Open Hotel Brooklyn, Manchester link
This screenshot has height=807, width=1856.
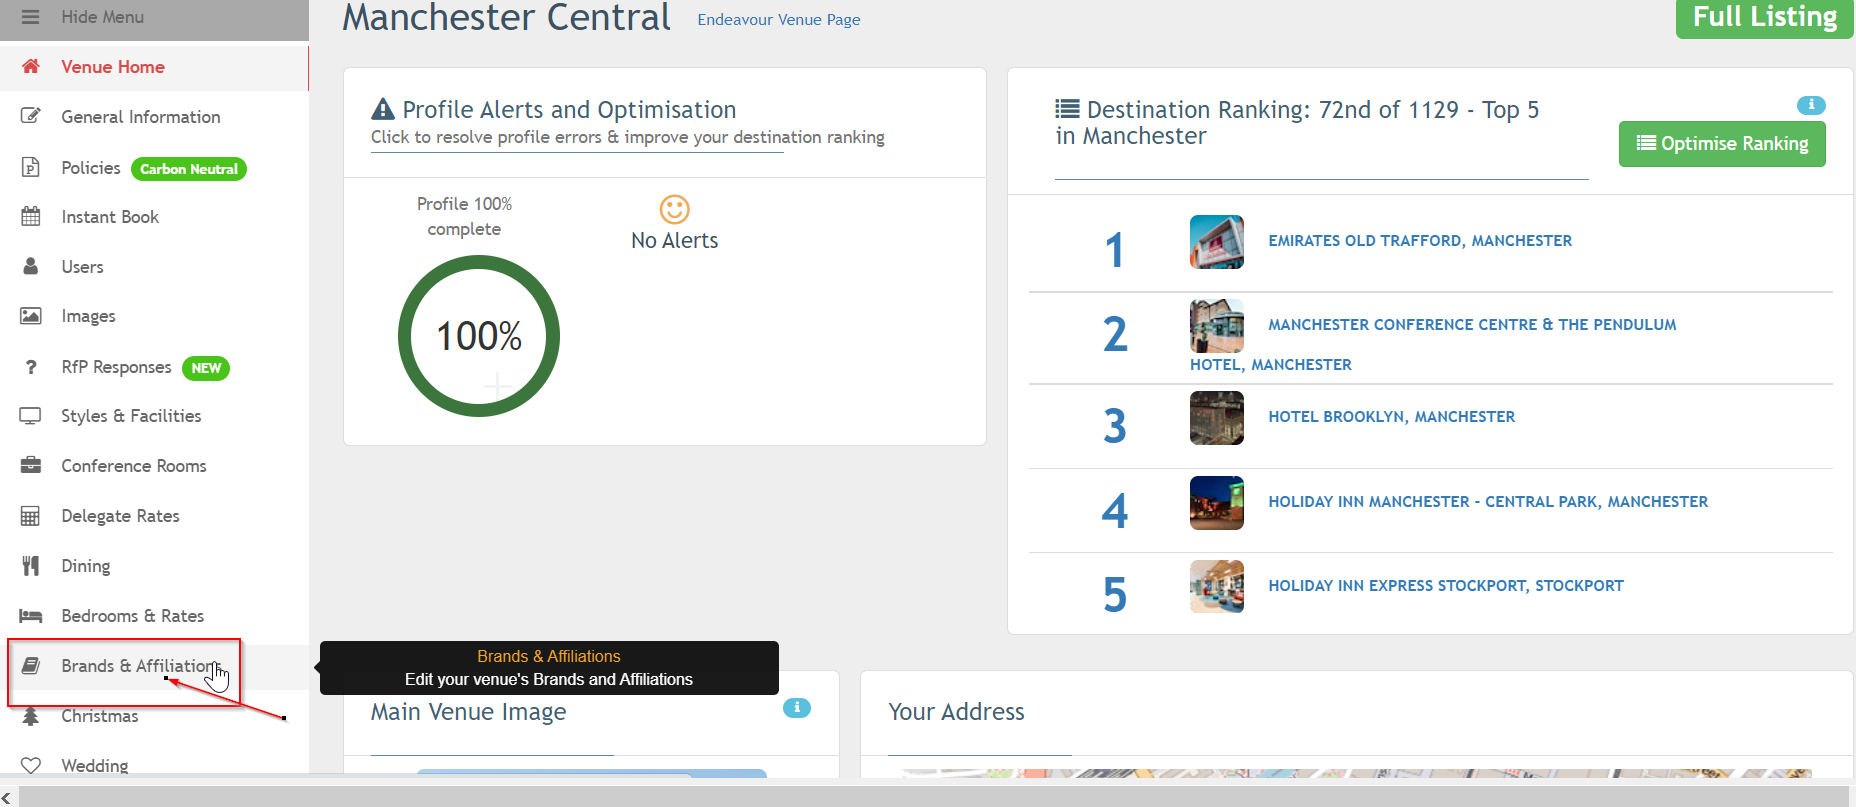coord(1391,417)
